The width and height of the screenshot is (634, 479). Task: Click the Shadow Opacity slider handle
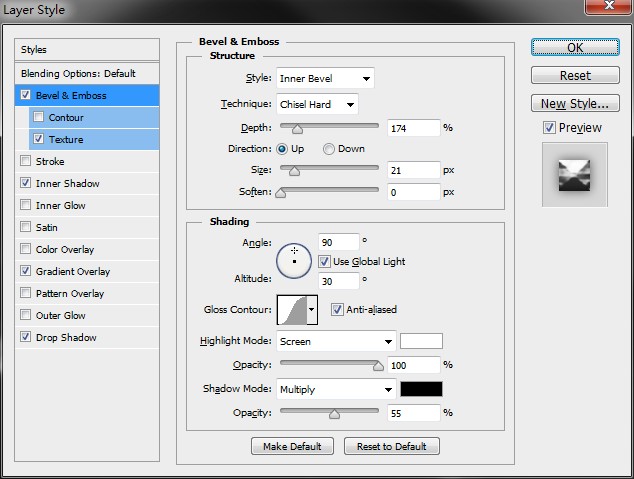tap(334, 414)
